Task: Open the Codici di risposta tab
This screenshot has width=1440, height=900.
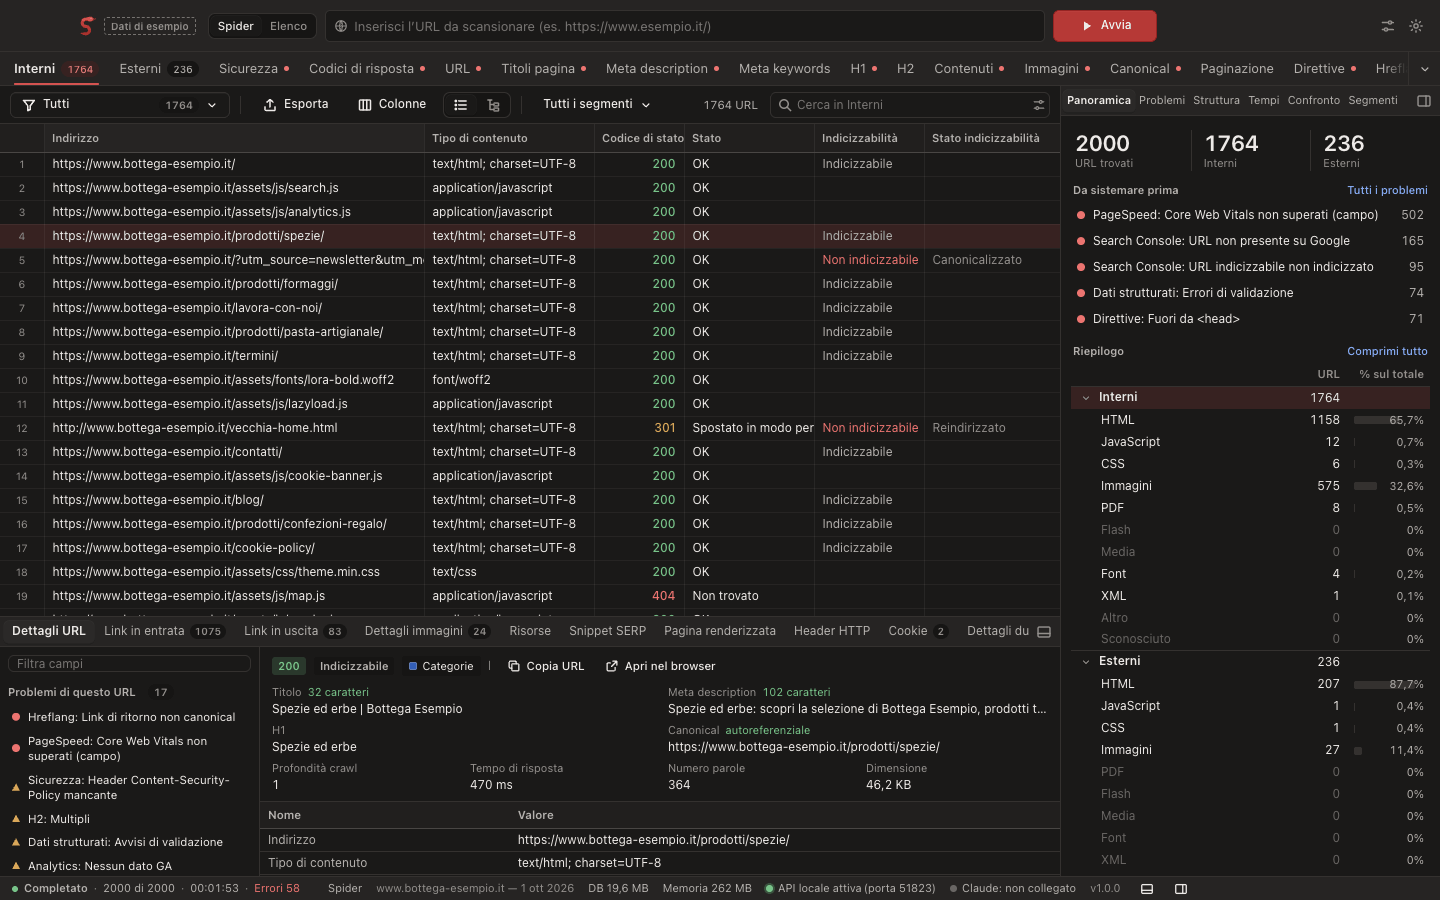Action: (x=367, y=69)
